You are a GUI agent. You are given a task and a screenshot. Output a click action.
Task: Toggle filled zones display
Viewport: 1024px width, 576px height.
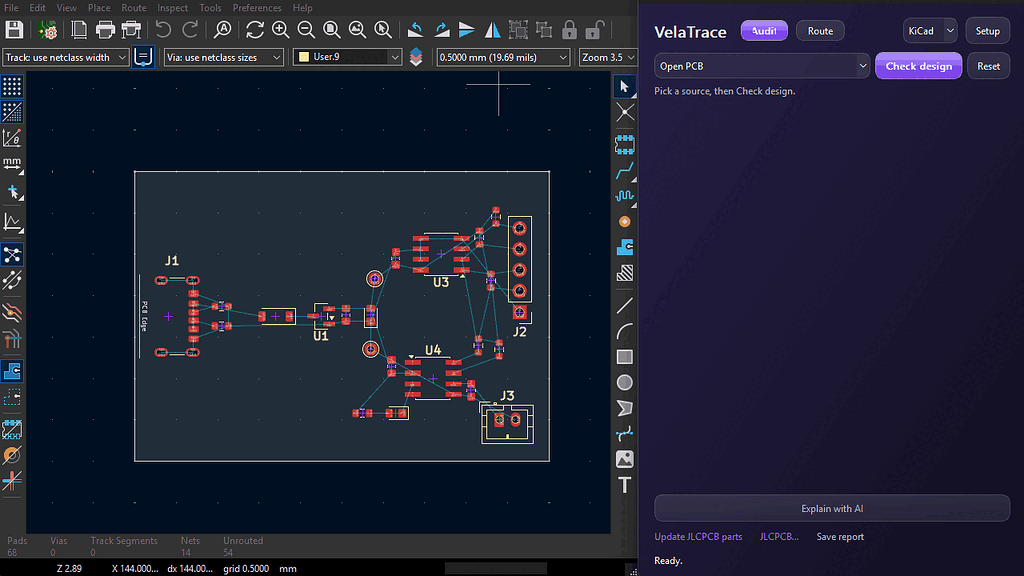click(x=12, y=371)
